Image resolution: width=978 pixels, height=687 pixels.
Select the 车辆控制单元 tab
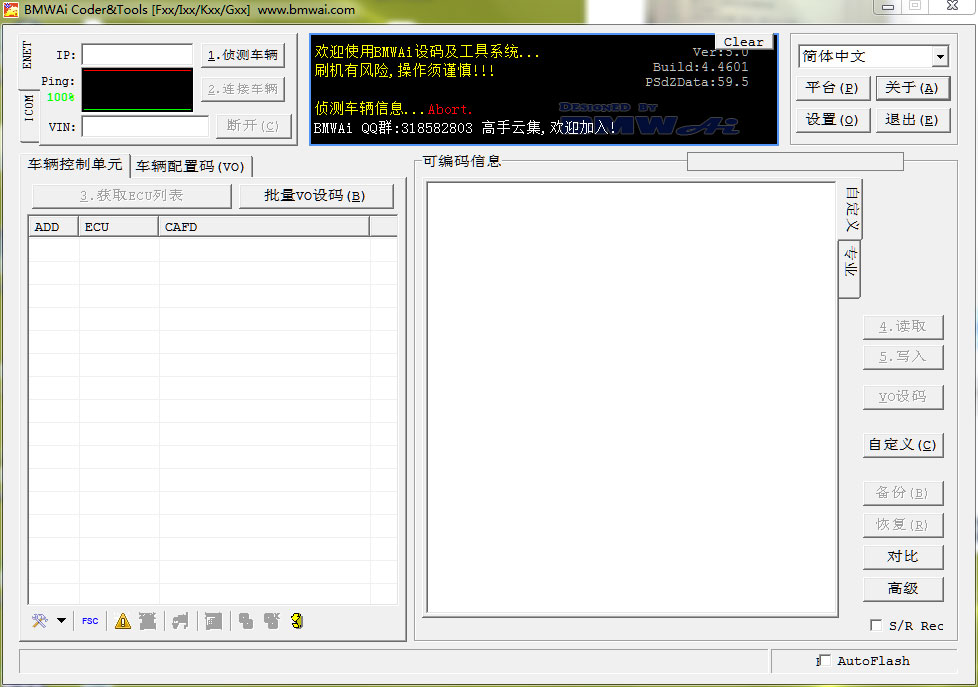pos(75,164)
